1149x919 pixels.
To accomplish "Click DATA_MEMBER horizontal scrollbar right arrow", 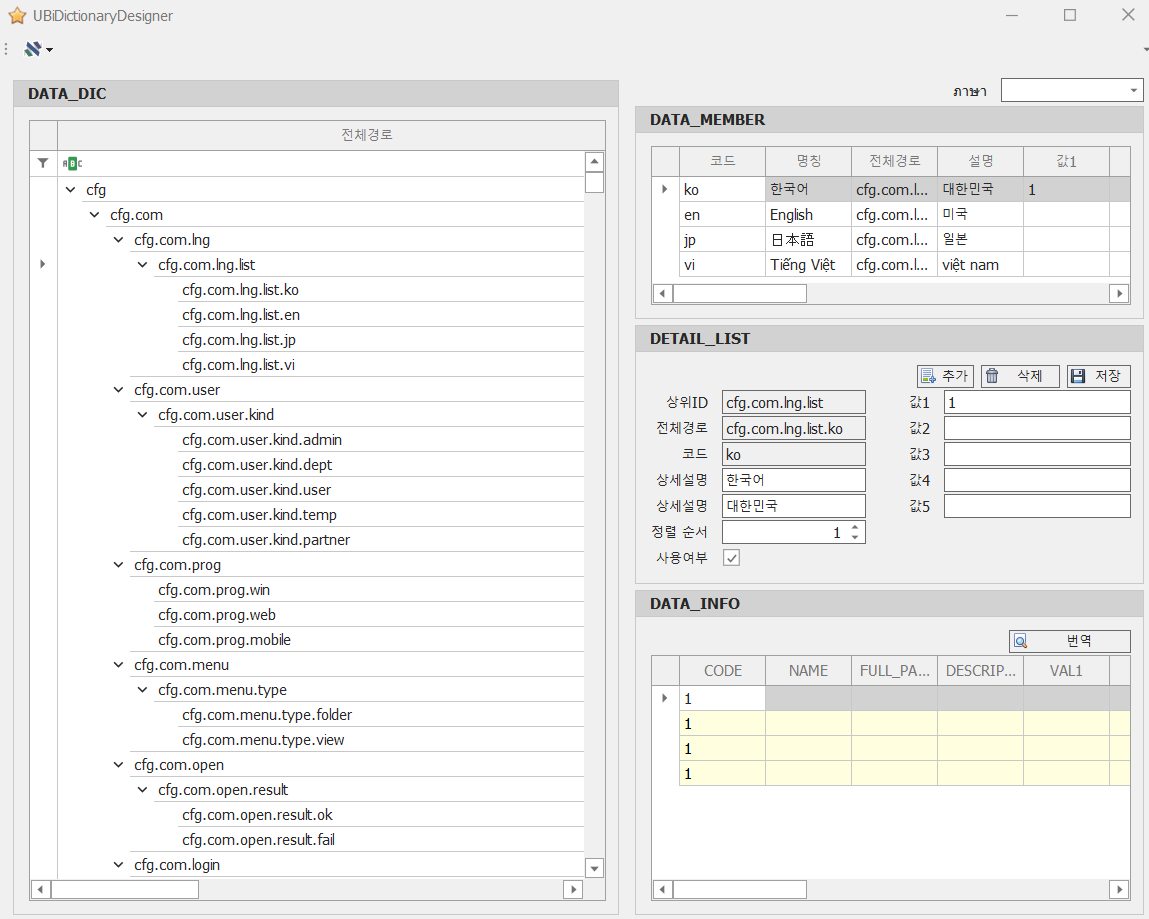I will tap(1119, 293).
